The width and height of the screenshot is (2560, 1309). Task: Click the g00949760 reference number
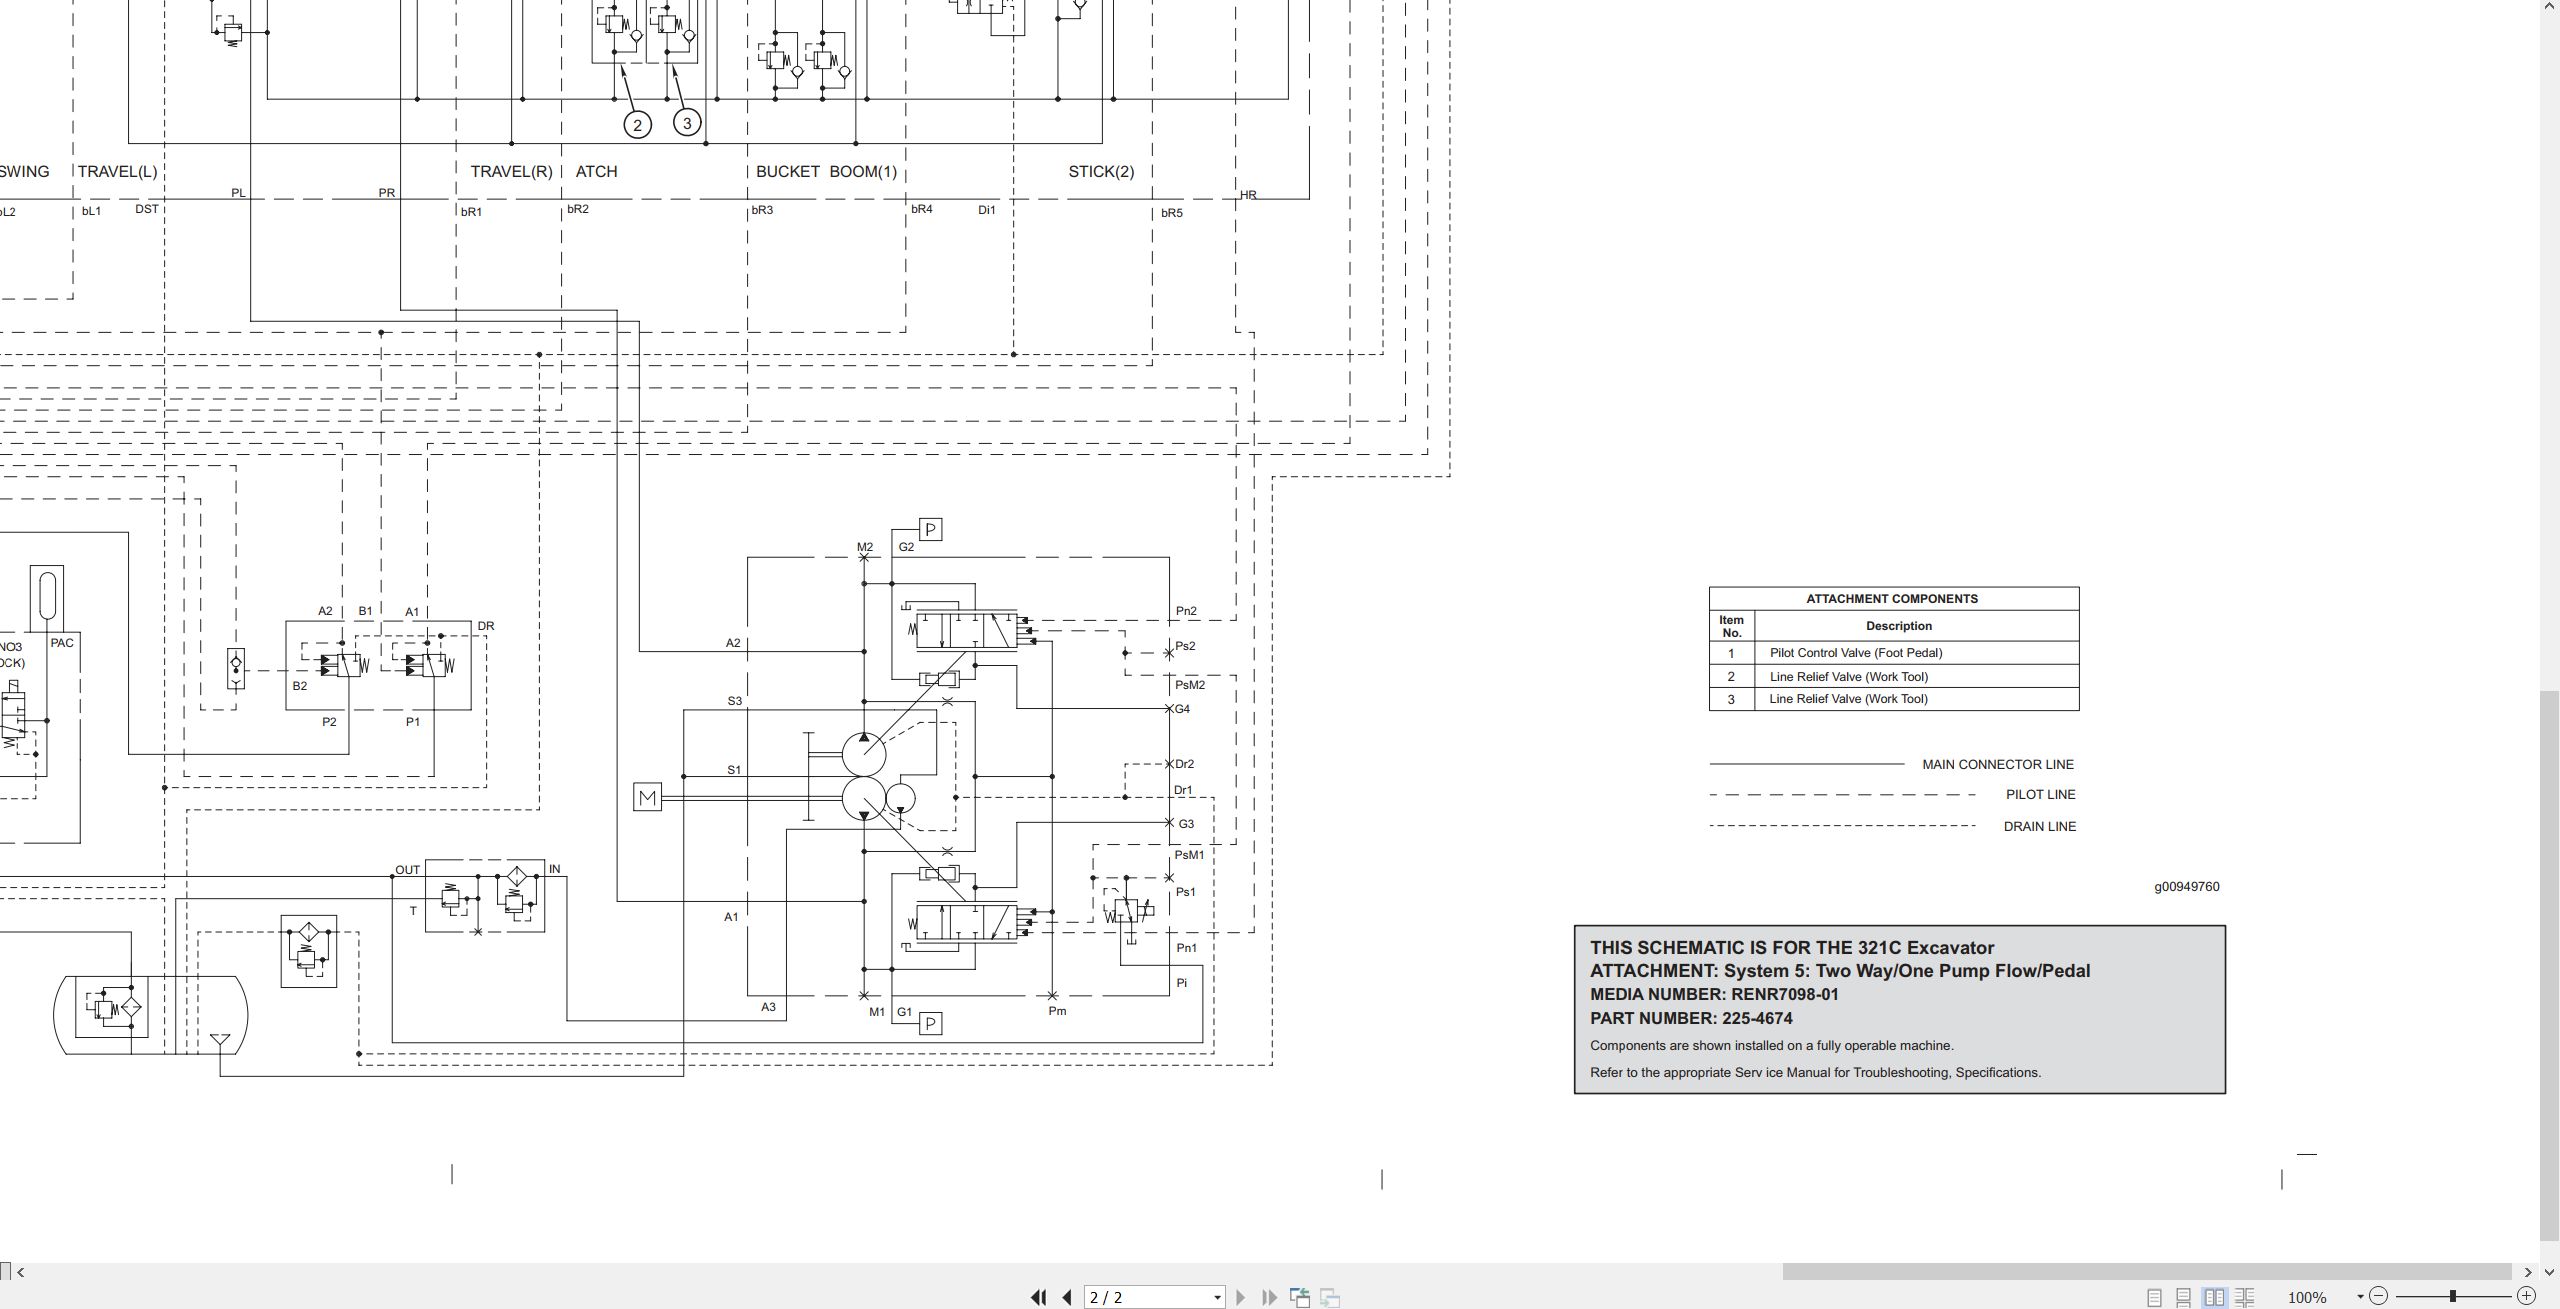point(2186,887)
